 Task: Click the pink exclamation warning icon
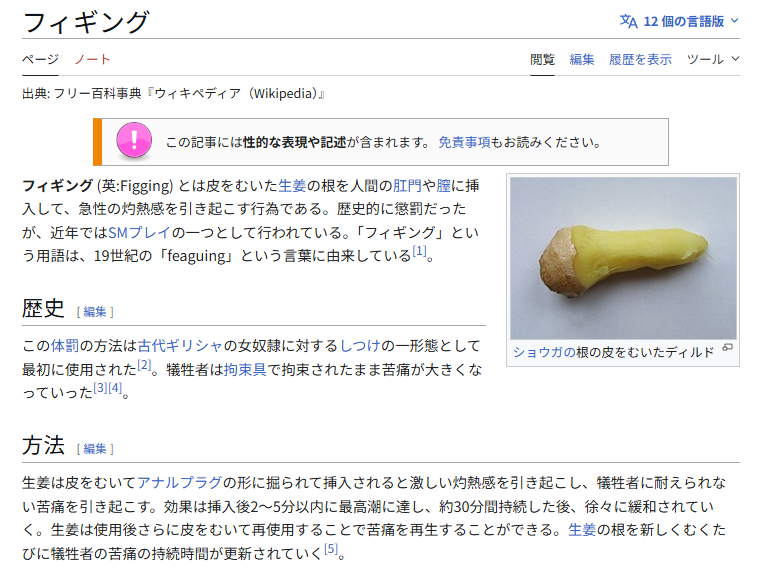point(134,141)
